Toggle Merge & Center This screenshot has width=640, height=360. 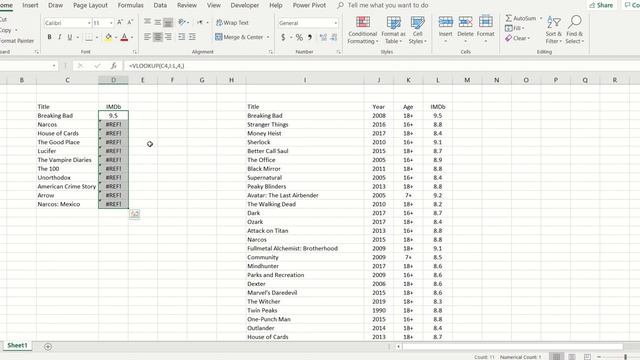click(239, 37)
